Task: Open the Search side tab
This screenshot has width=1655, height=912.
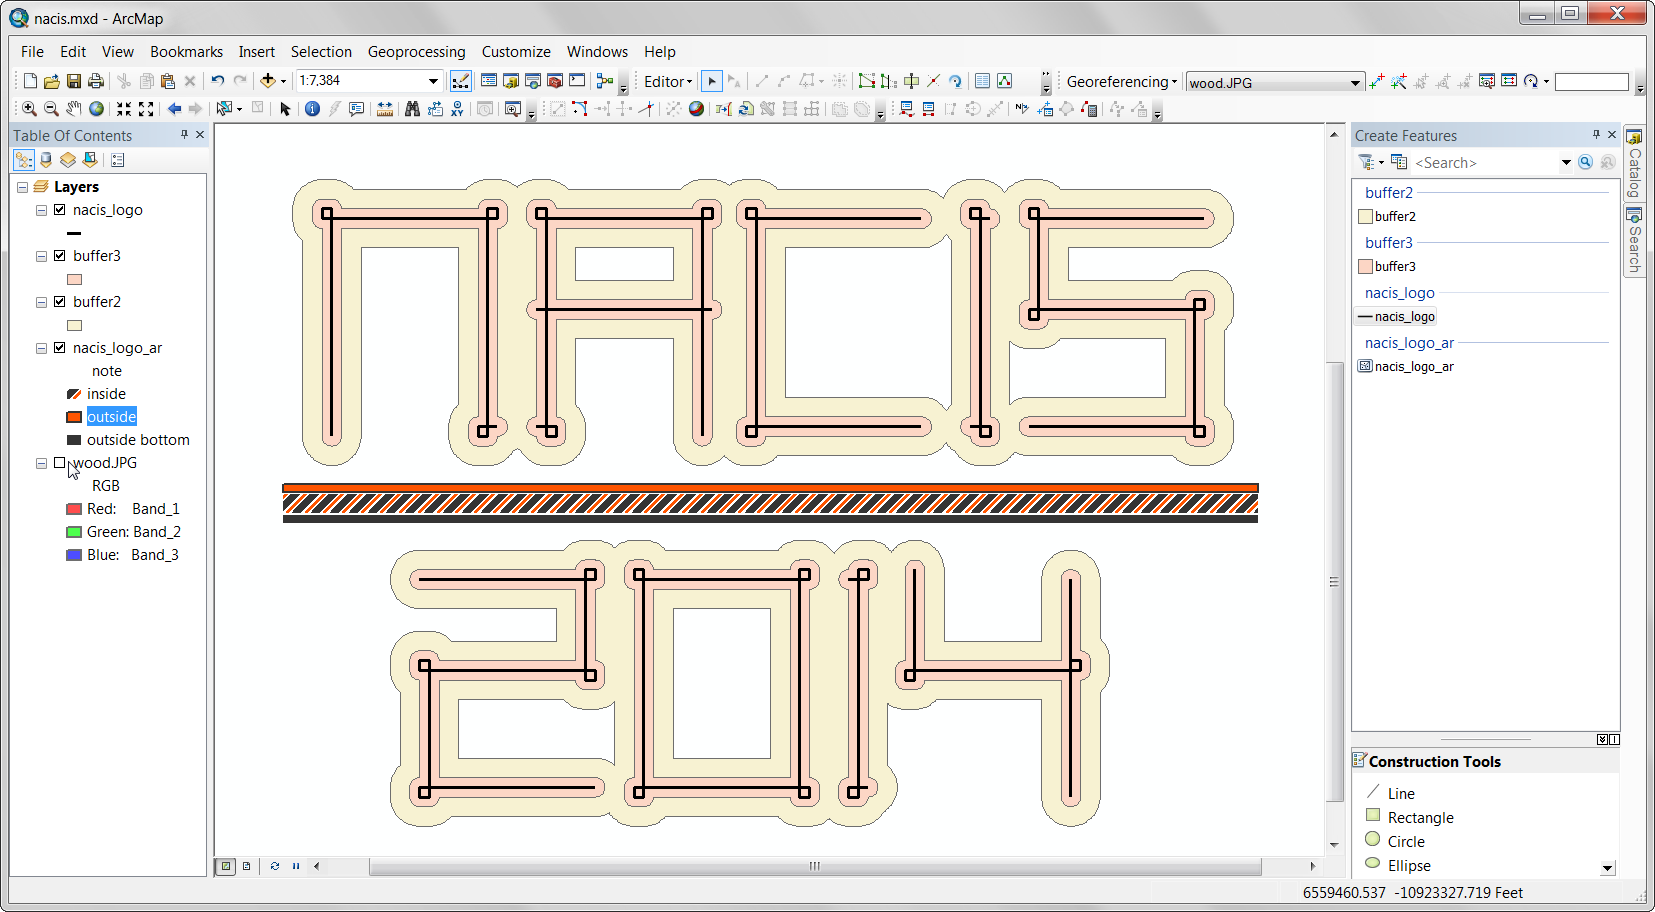Action: tap(1634, 241)
